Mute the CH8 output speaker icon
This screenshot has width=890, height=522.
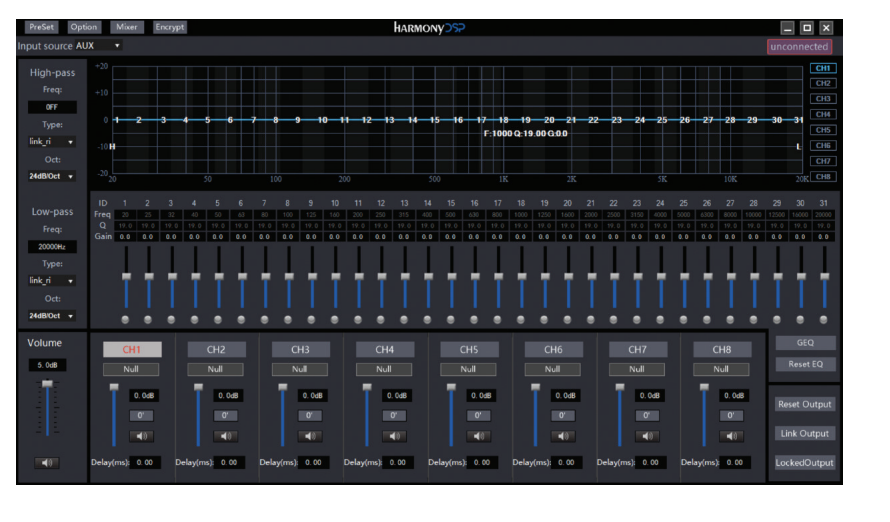732,436
